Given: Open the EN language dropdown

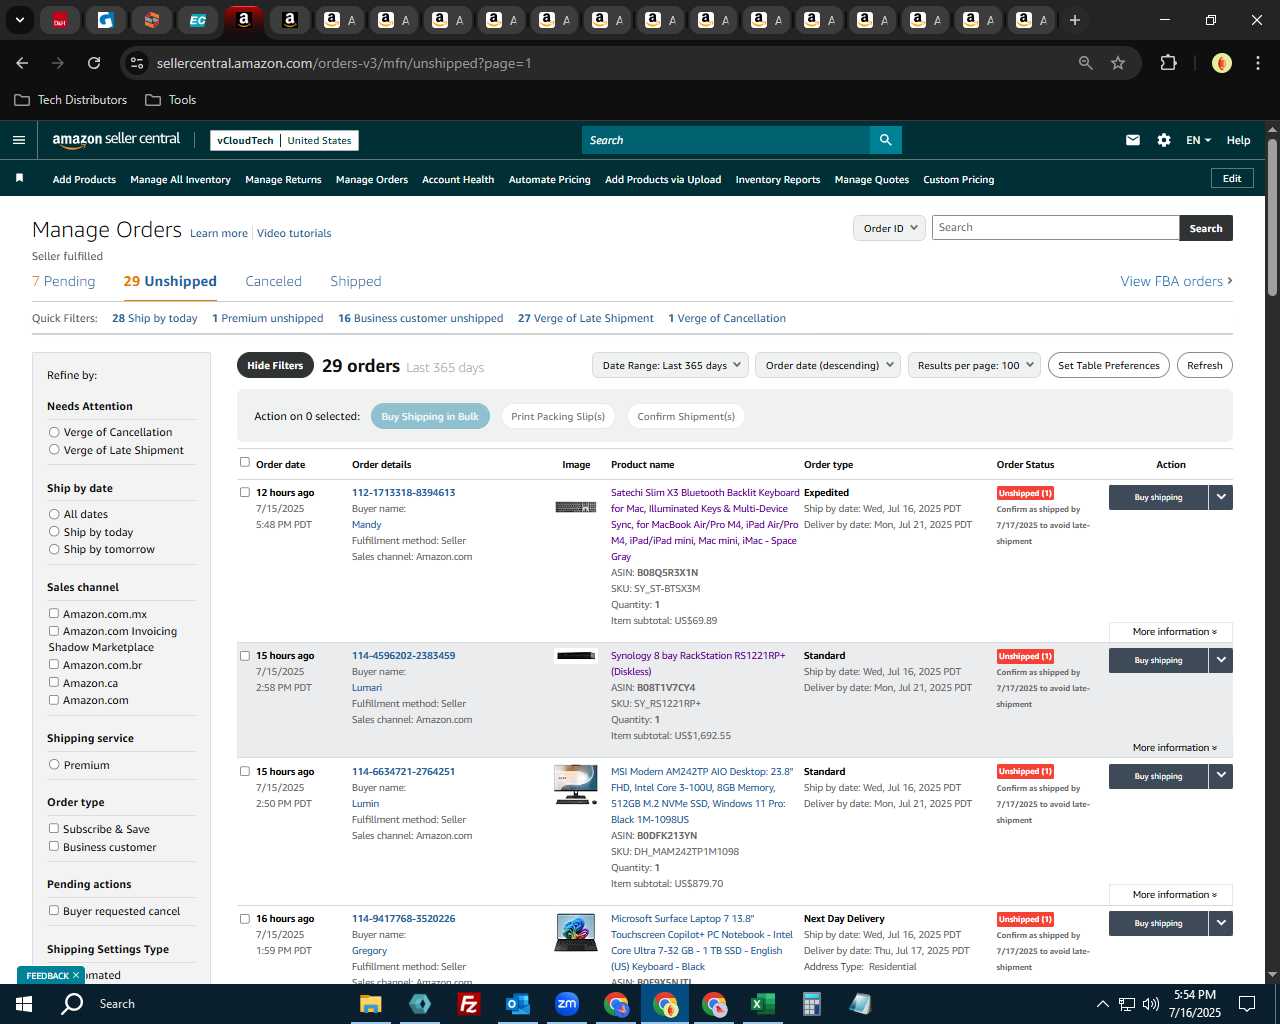Looking at the screenshot, I should point(1198,140).
